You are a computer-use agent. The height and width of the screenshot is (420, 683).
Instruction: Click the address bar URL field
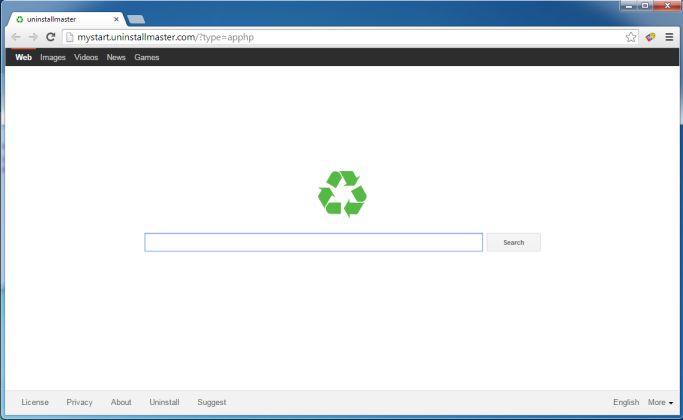point(340,37)
